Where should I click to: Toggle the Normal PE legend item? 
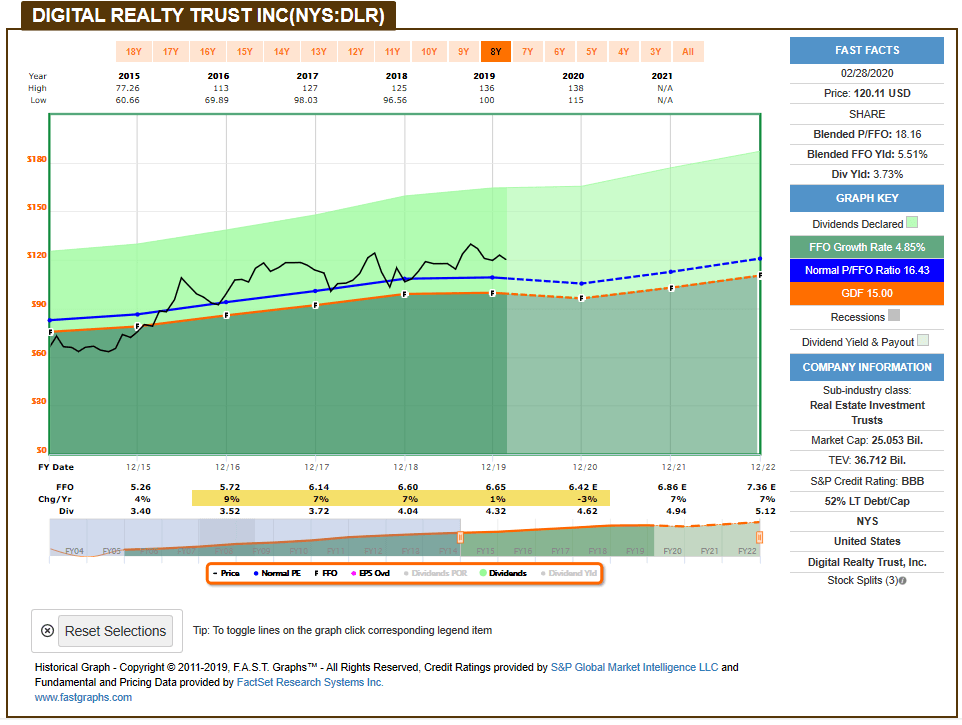pos(277,573)
